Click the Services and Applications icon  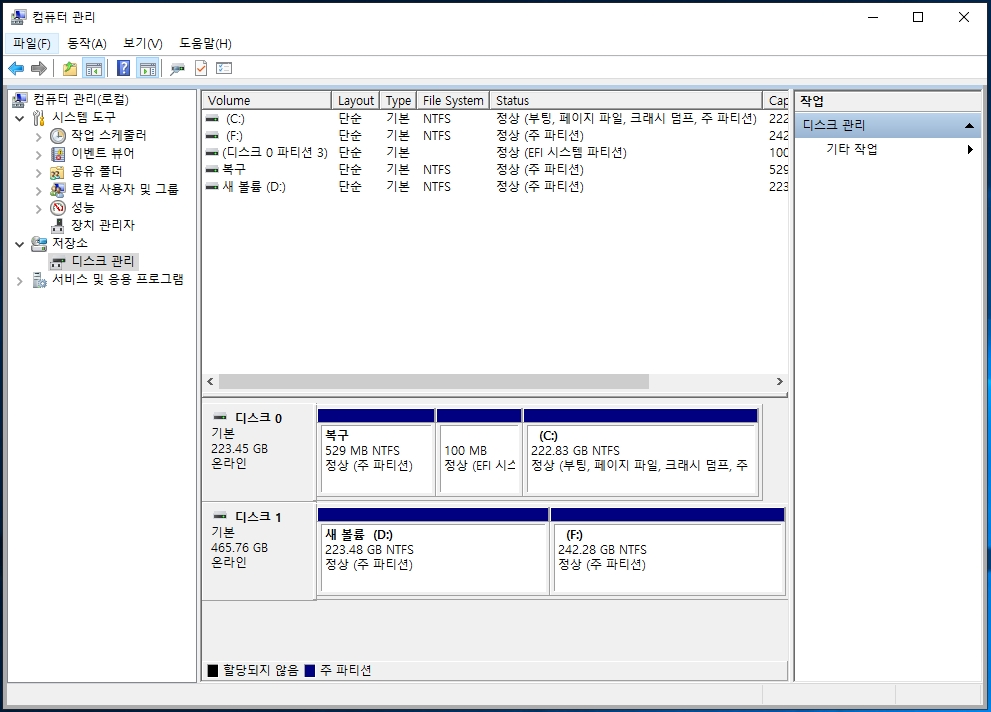click(39, 279)
